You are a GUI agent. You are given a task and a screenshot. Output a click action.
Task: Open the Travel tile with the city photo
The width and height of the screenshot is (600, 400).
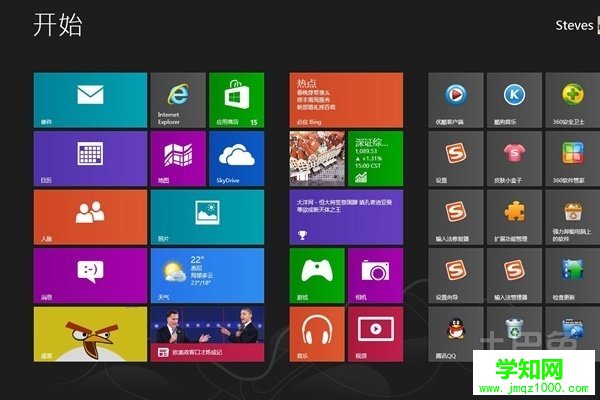(x=317, y=158)
